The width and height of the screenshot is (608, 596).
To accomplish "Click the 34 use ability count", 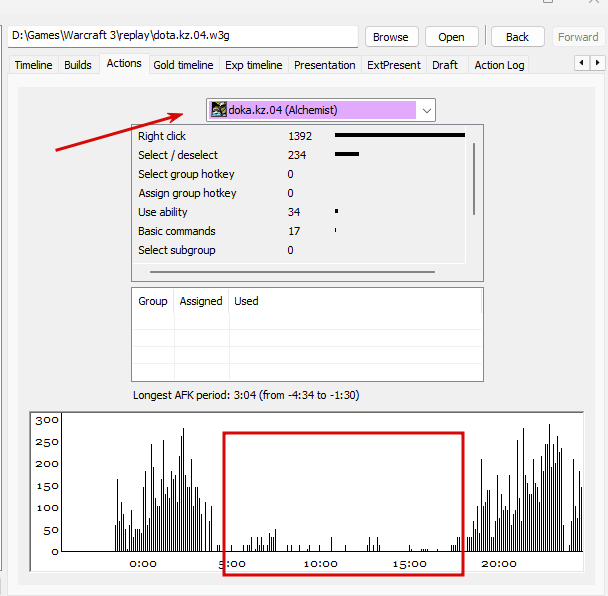I will pos(294,212).
